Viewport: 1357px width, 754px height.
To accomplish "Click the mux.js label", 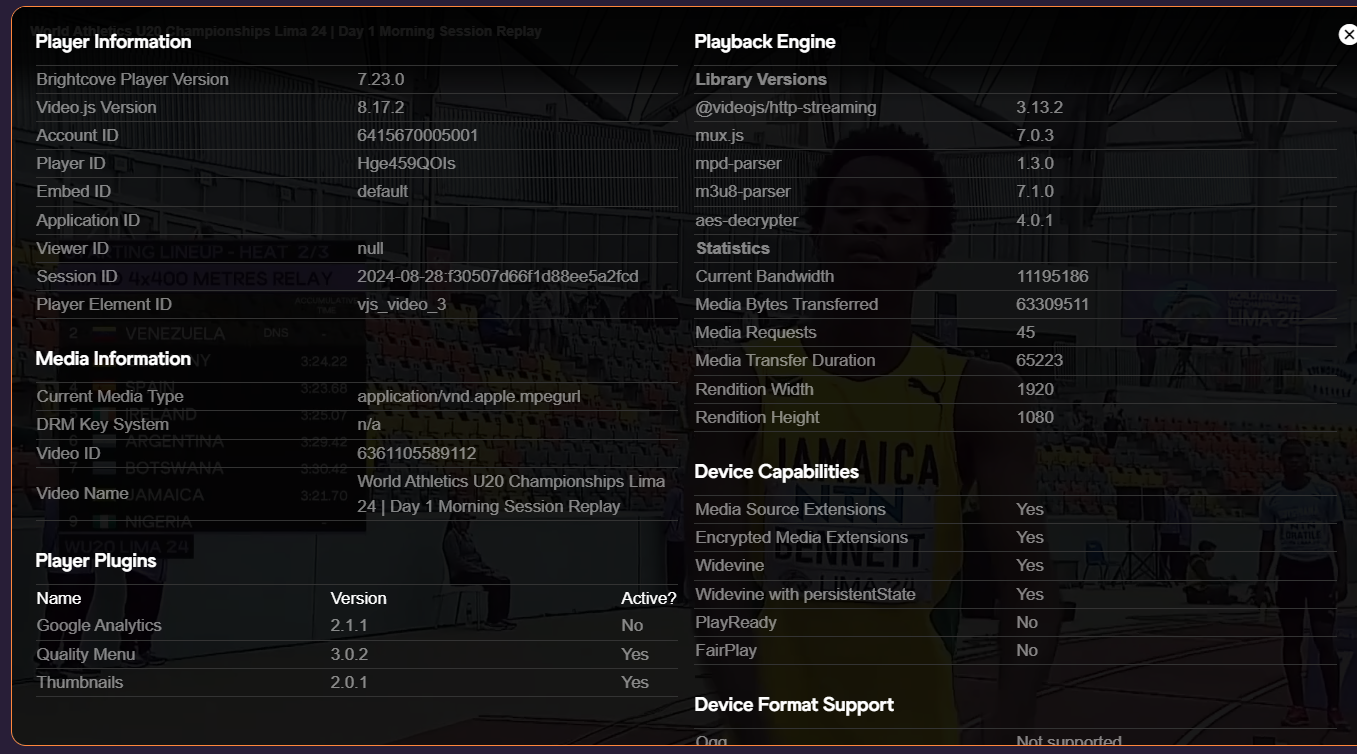I will (x=720, y=135).
